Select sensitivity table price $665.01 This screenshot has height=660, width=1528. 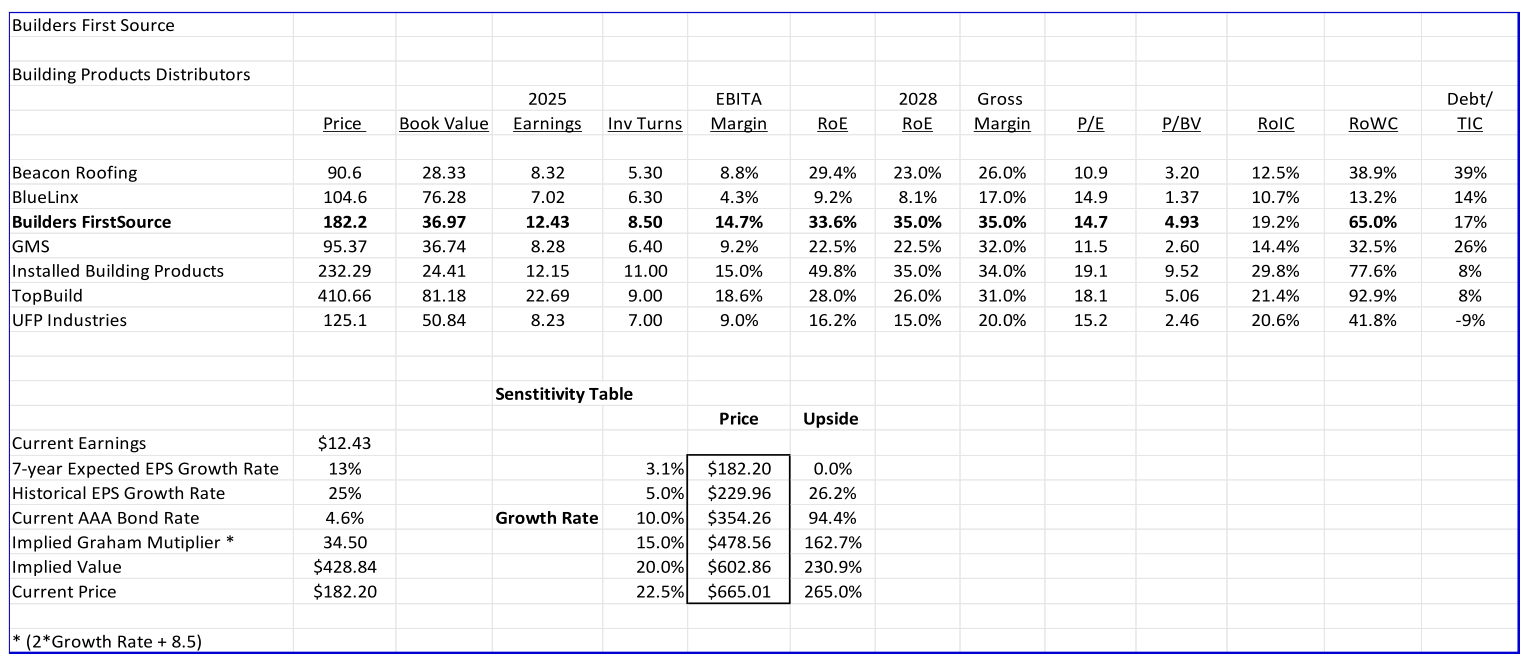click(738, 592)
